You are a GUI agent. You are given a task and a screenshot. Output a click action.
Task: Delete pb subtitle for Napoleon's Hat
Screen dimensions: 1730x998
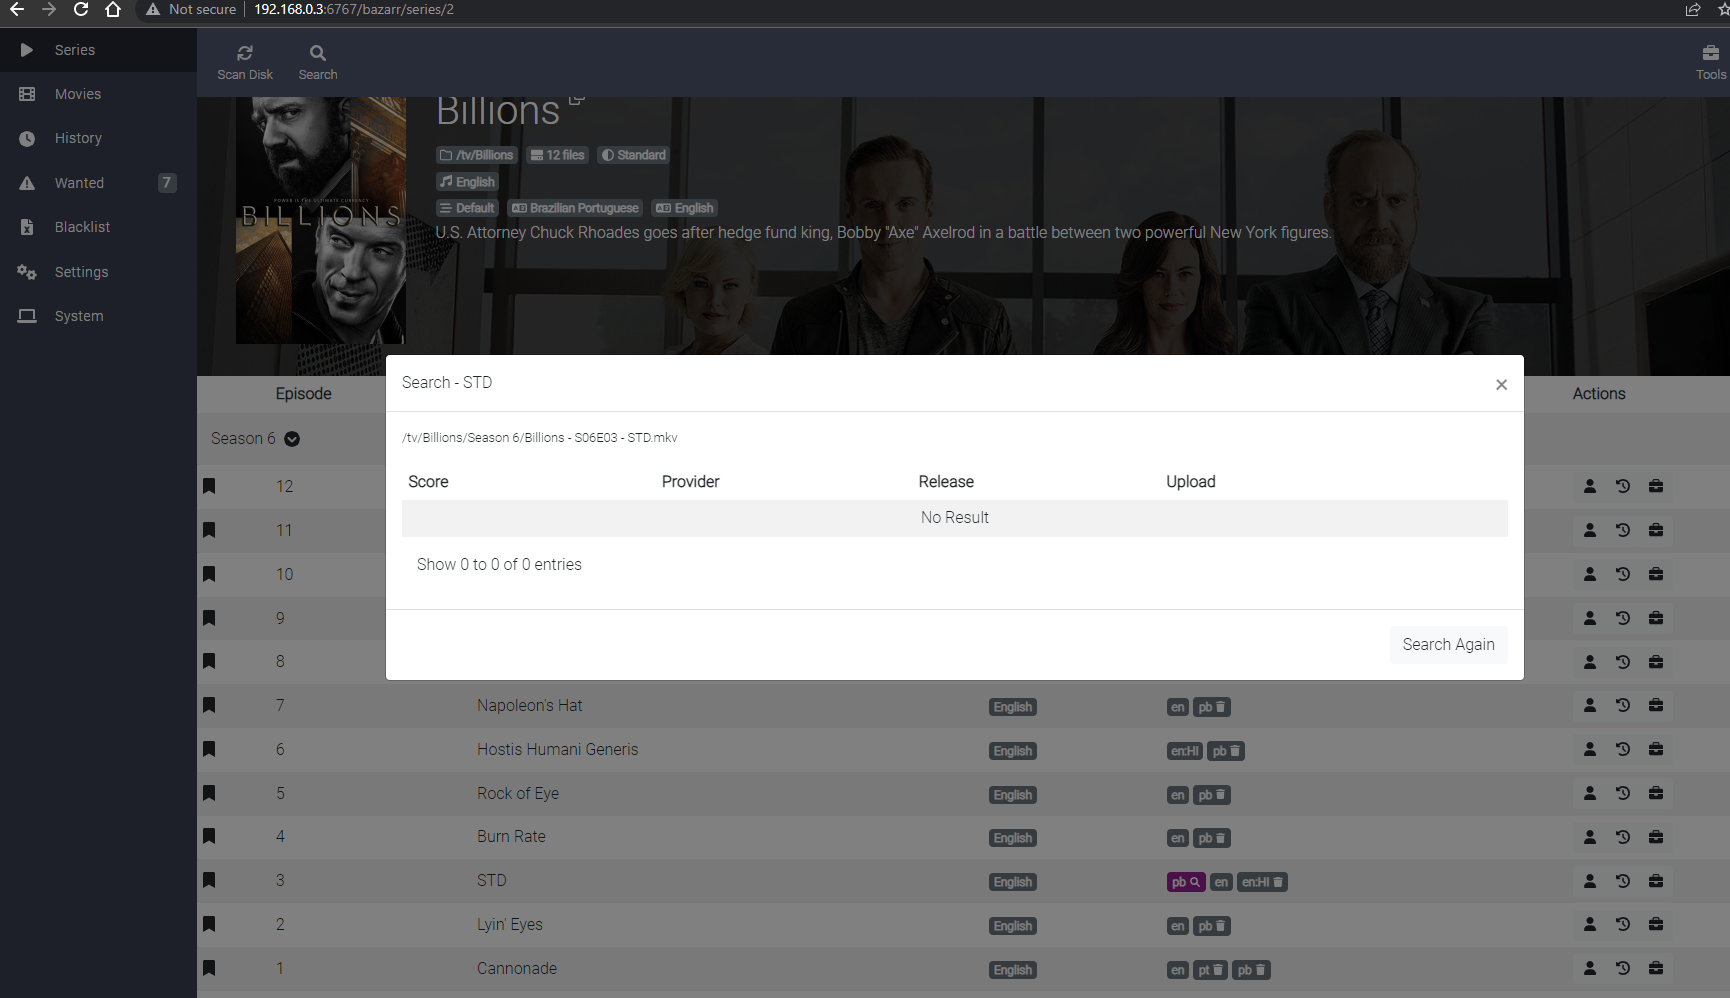pos(1220,707)
